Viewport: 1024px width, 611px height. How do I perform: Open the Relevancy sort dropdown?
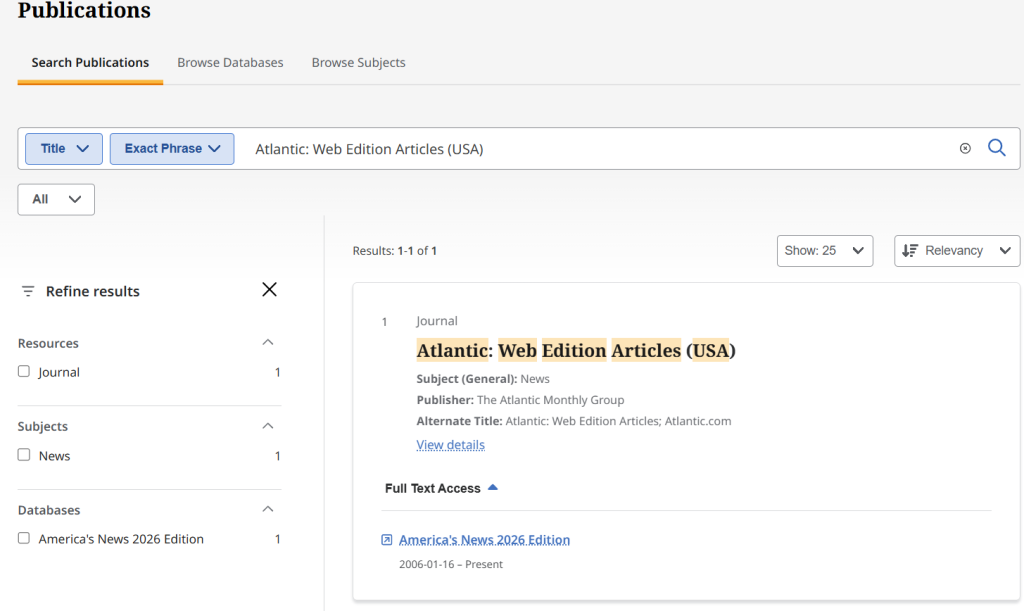957,251
